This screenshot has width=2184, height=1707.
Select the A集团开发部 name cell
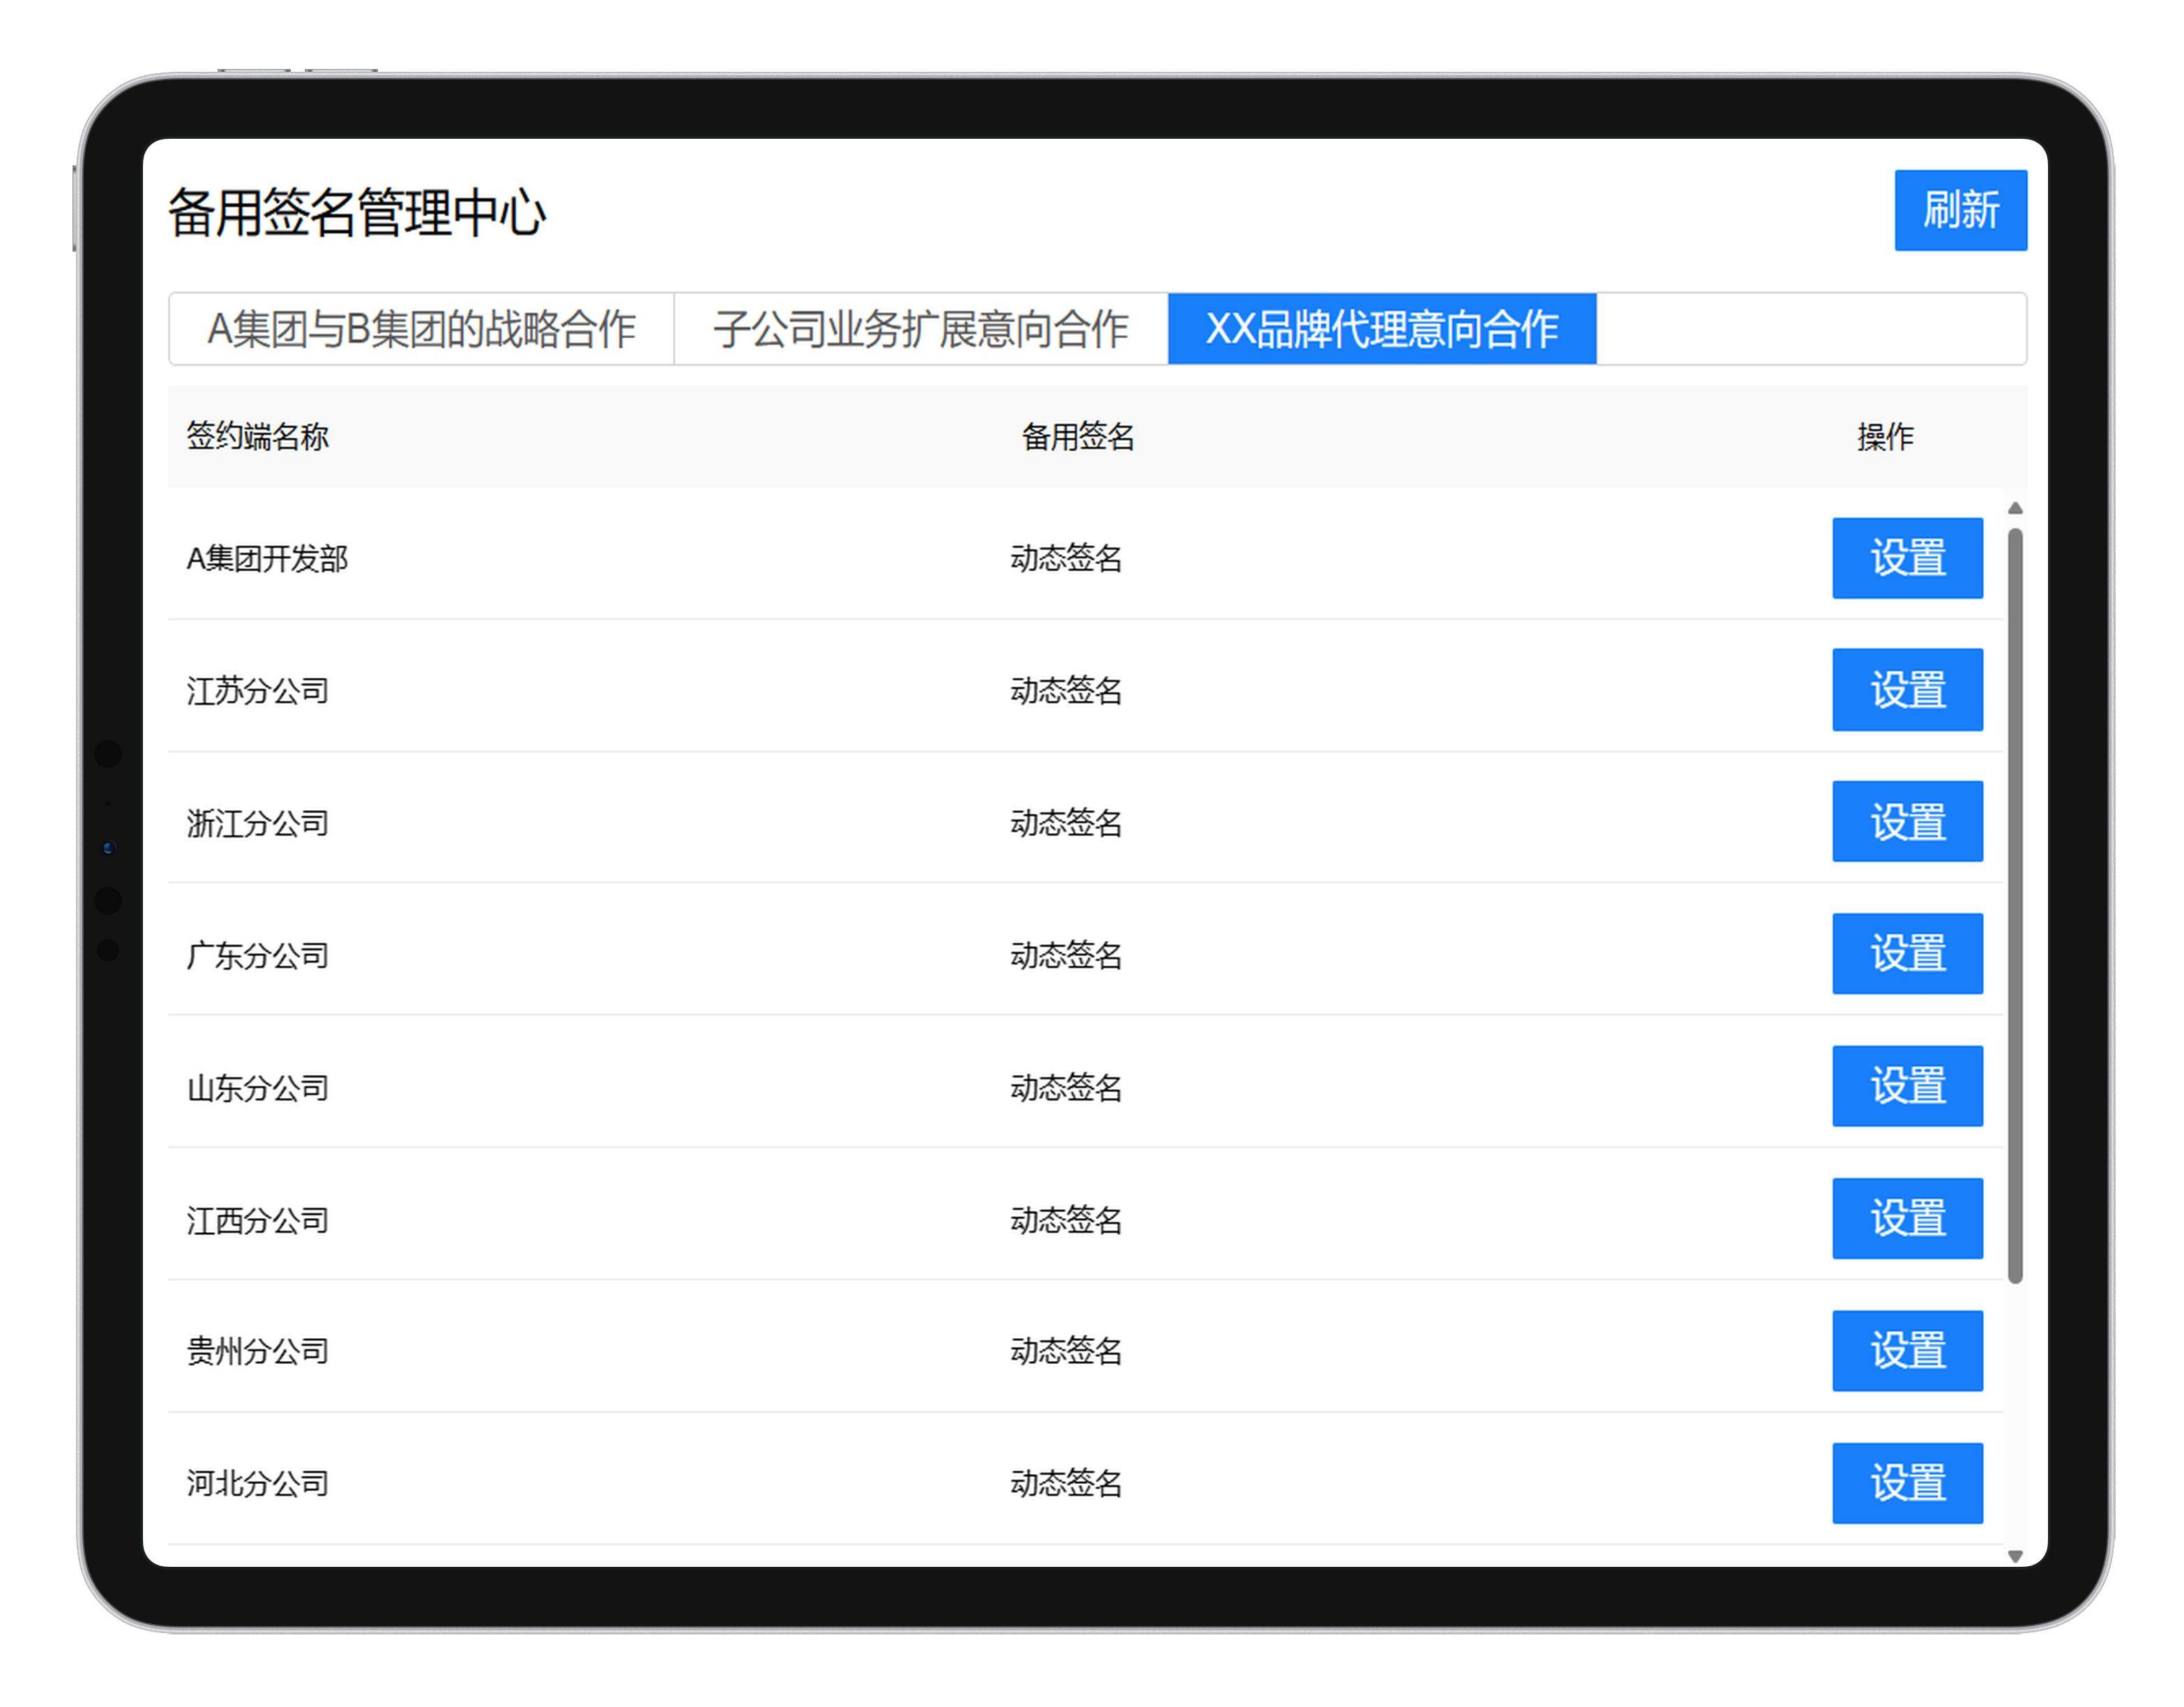(x=267, y=558)
